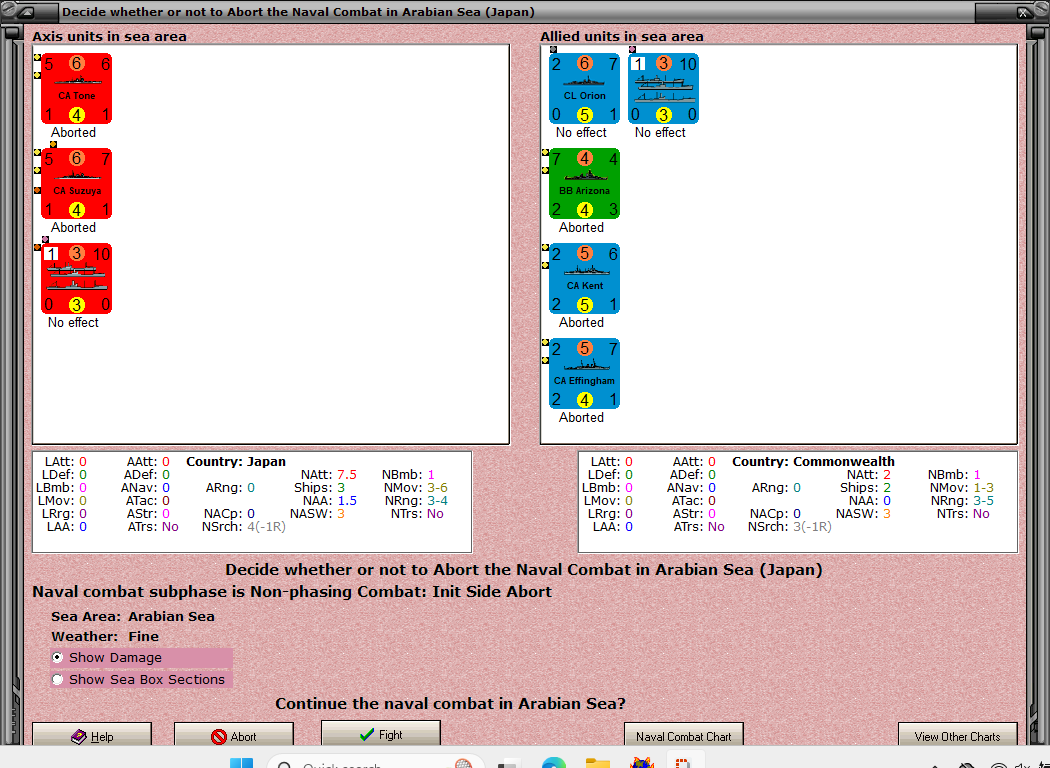Screen dimensions: 1050x768
Task: Open the Windows Start menu
Action: [x=242, y=763]
